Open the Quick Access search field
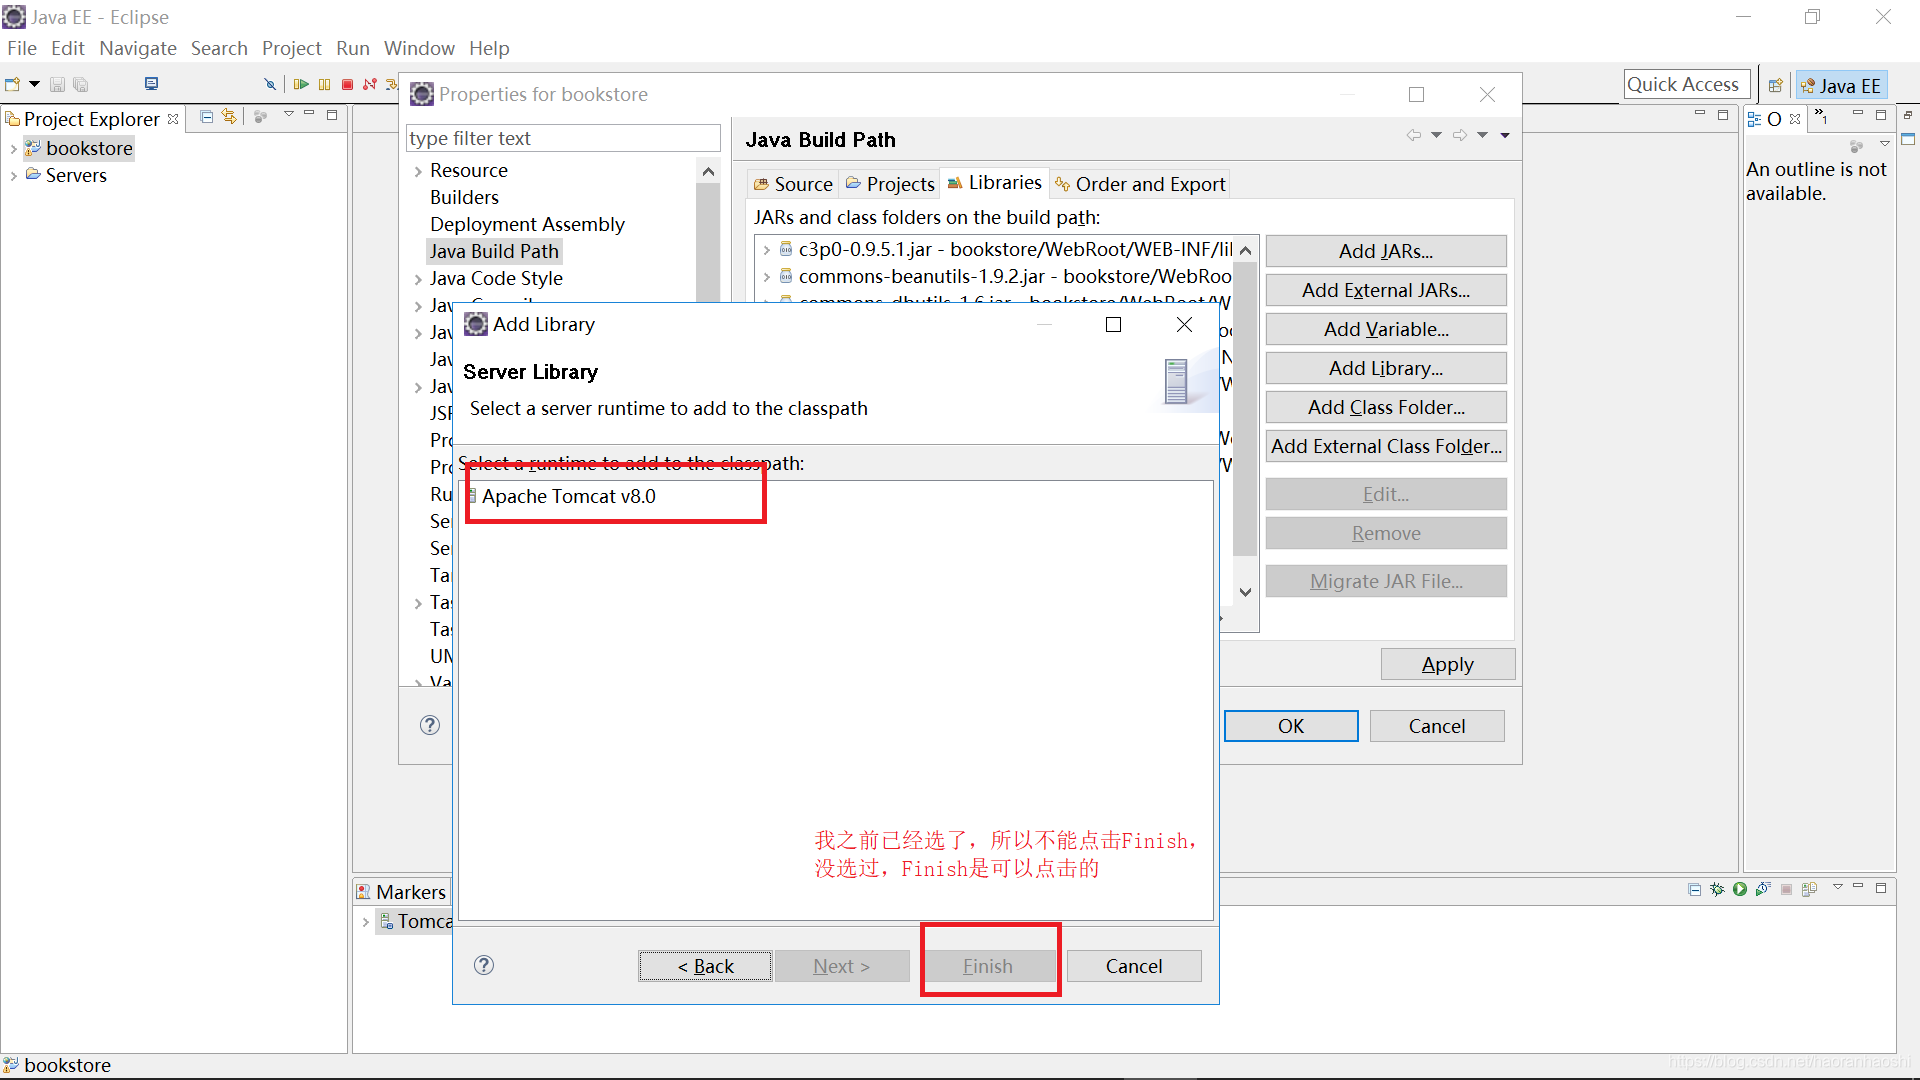 (1686, 84)
